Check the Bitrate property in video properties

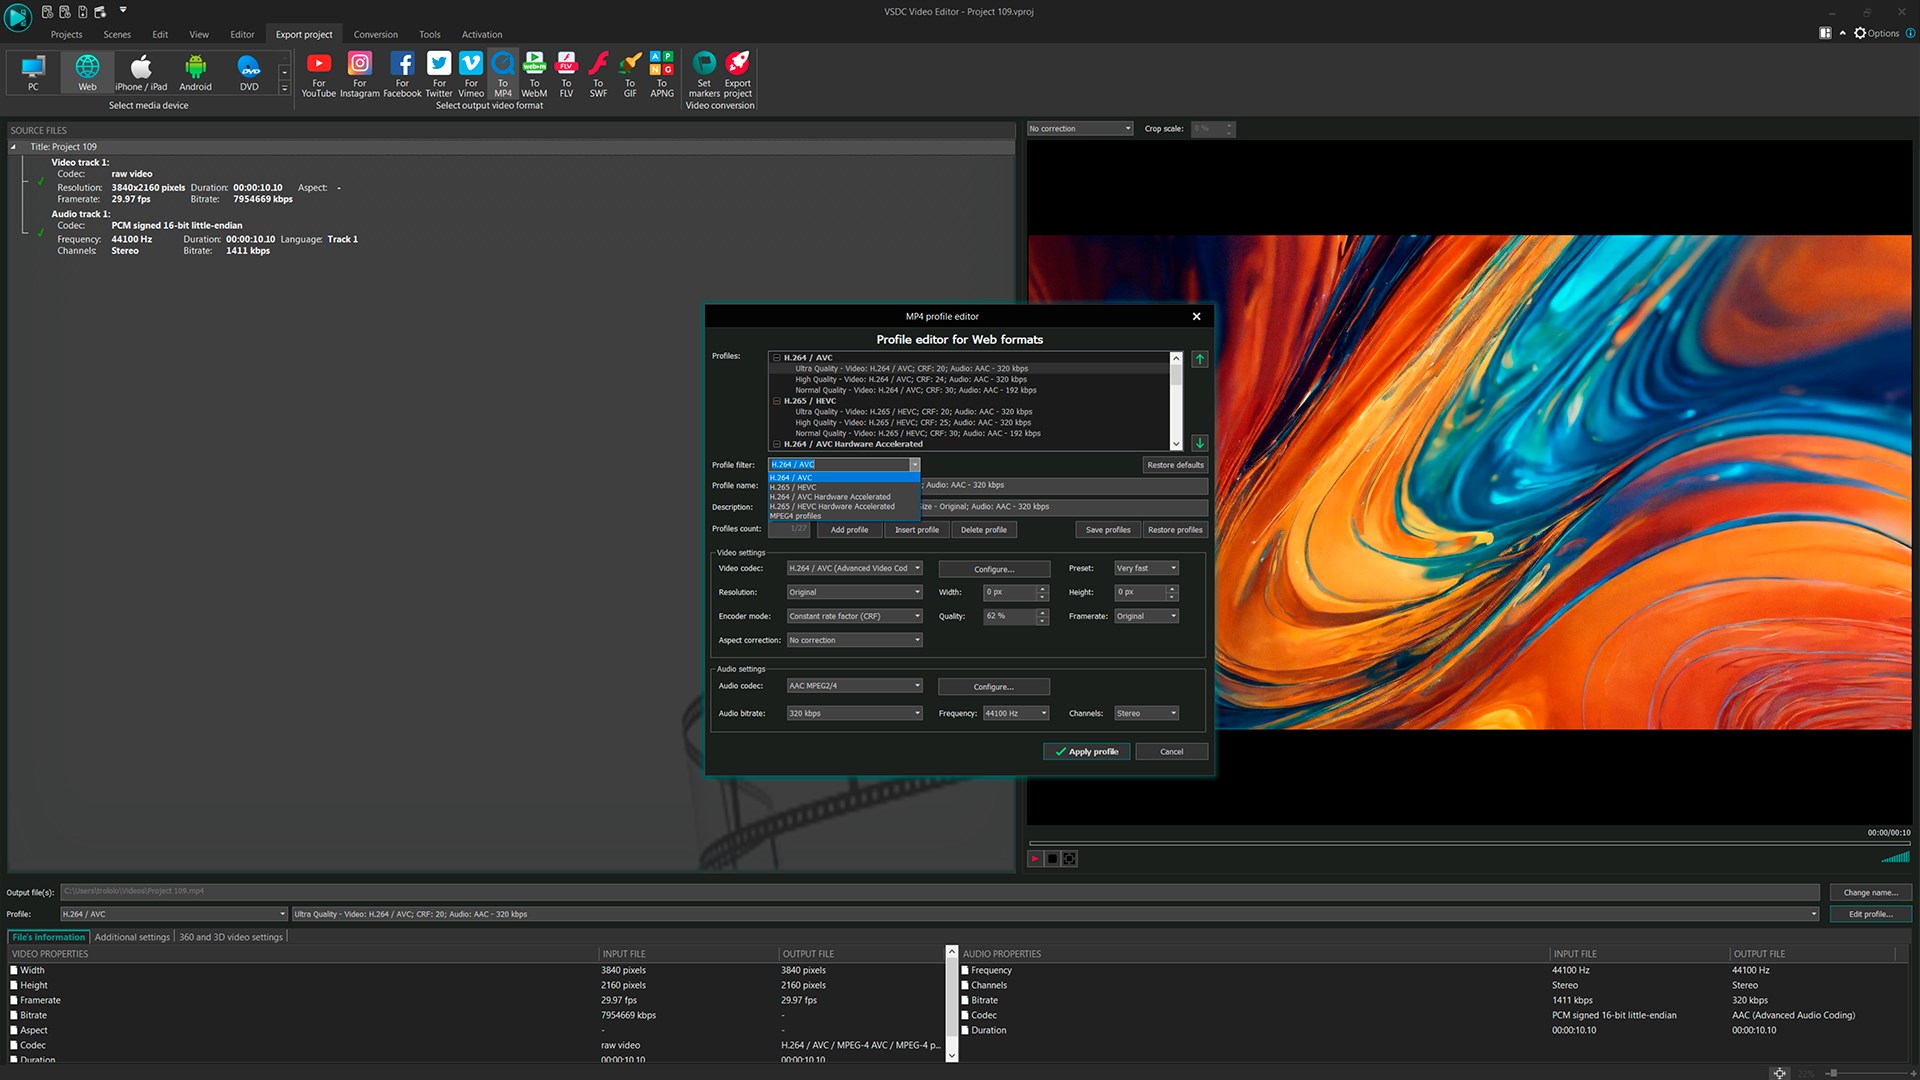tap(14, 1014)
